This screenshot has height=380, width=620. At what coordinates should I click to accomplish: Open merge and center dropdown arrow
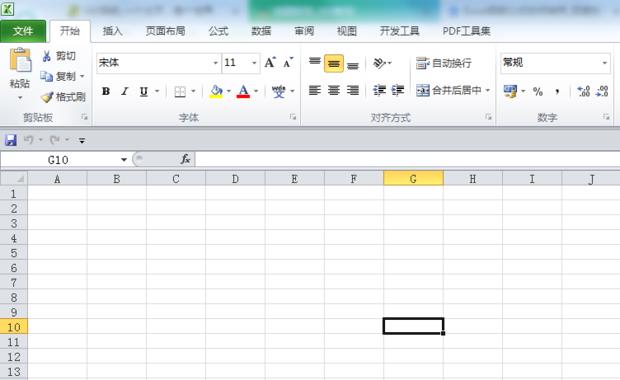[x=488, y=91]
